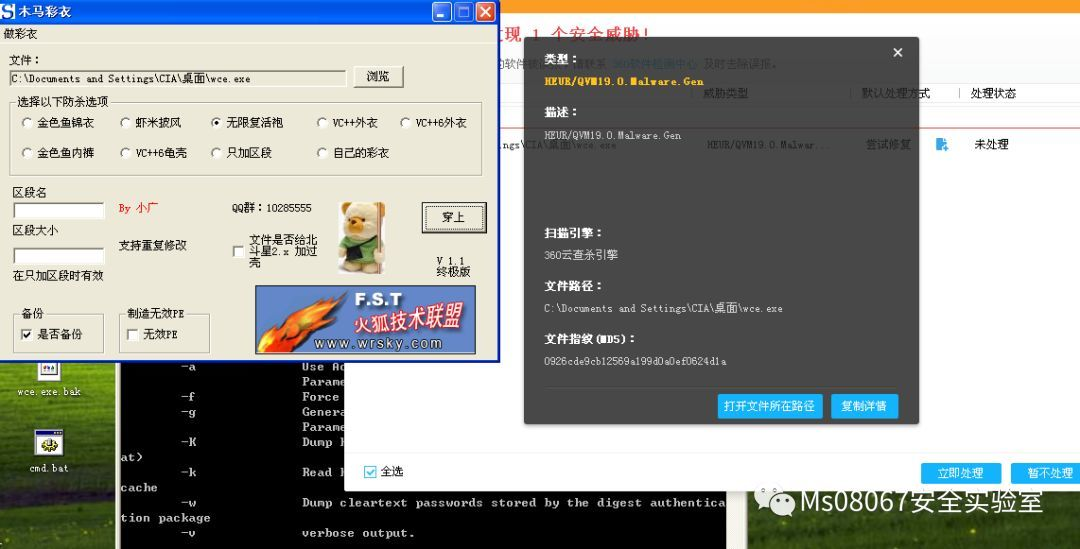Image resolution: width=1080 pixels, height=549 pixels.
Task: Click the 360云查杀引擎 text
Action: point(581,255)
